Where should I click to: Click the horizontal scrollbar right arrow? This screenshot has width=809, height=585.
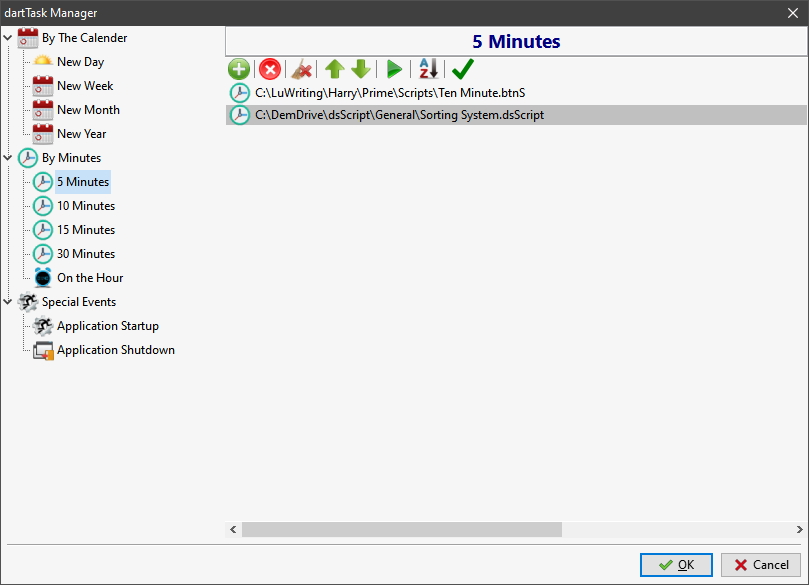(x=799, y=529)
